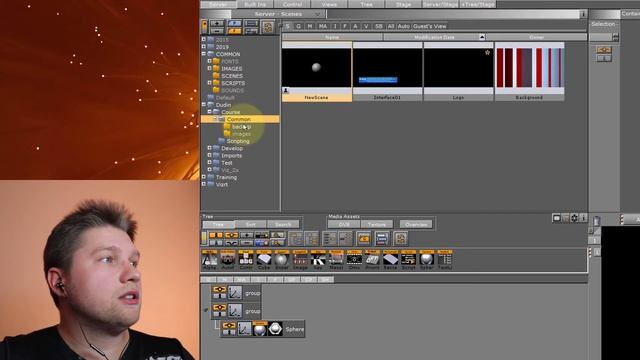Expand the FONTS folder
640x360 pixels.
point(209,61)
